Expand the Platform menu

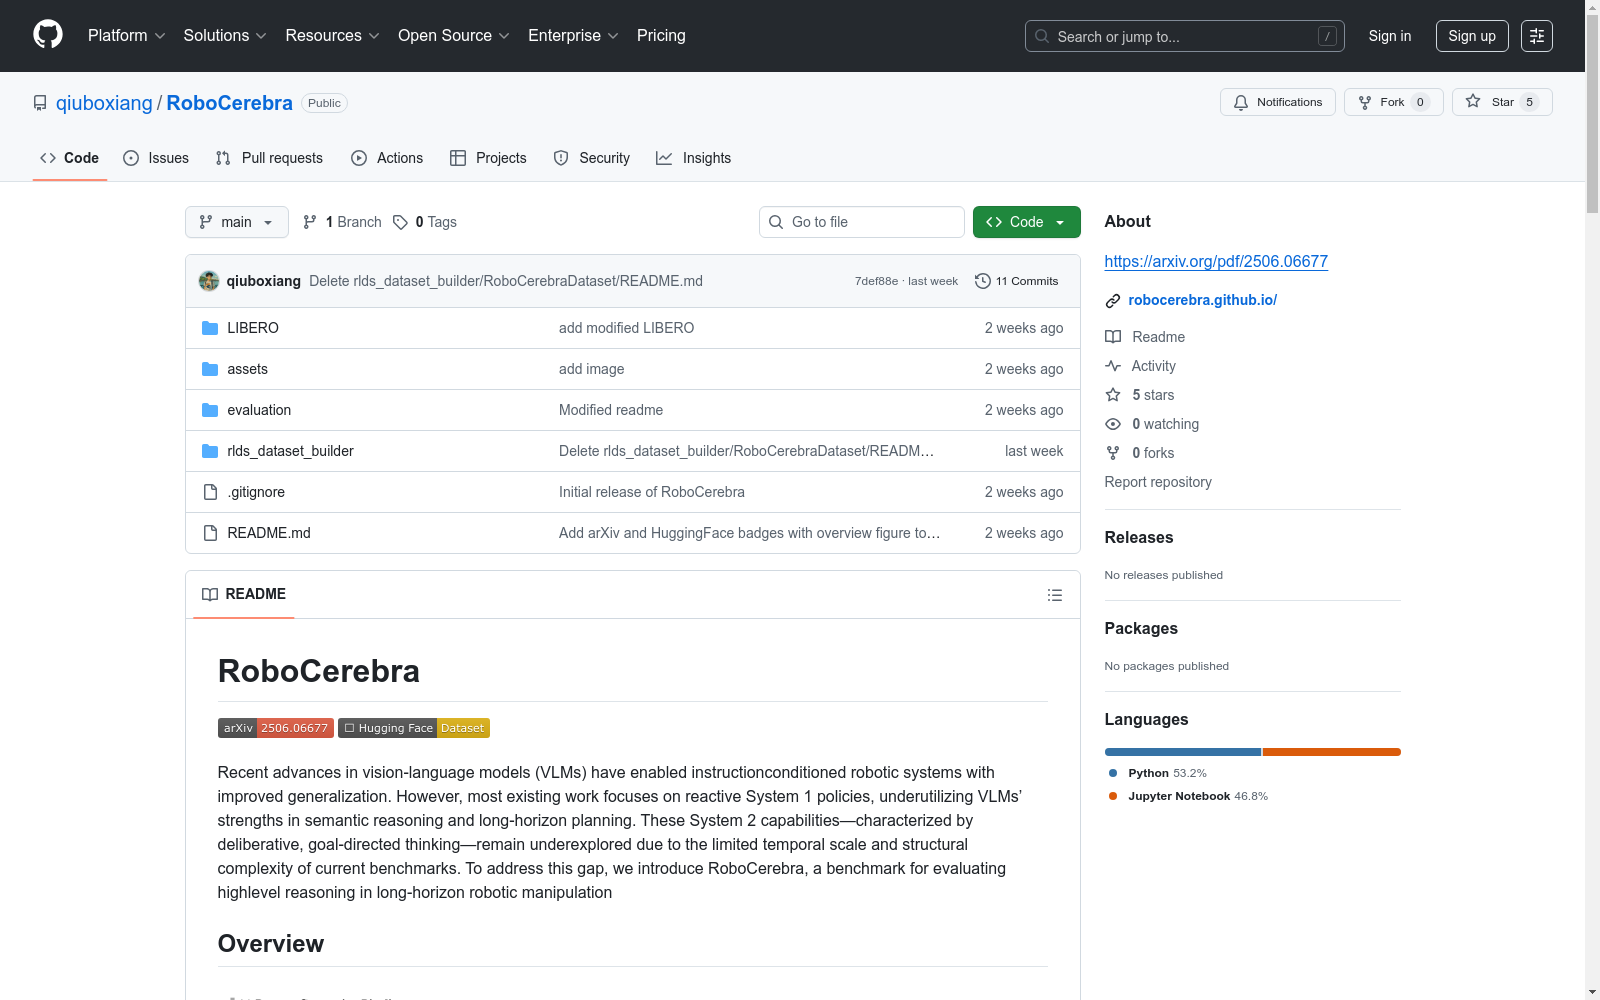(127, 36)
